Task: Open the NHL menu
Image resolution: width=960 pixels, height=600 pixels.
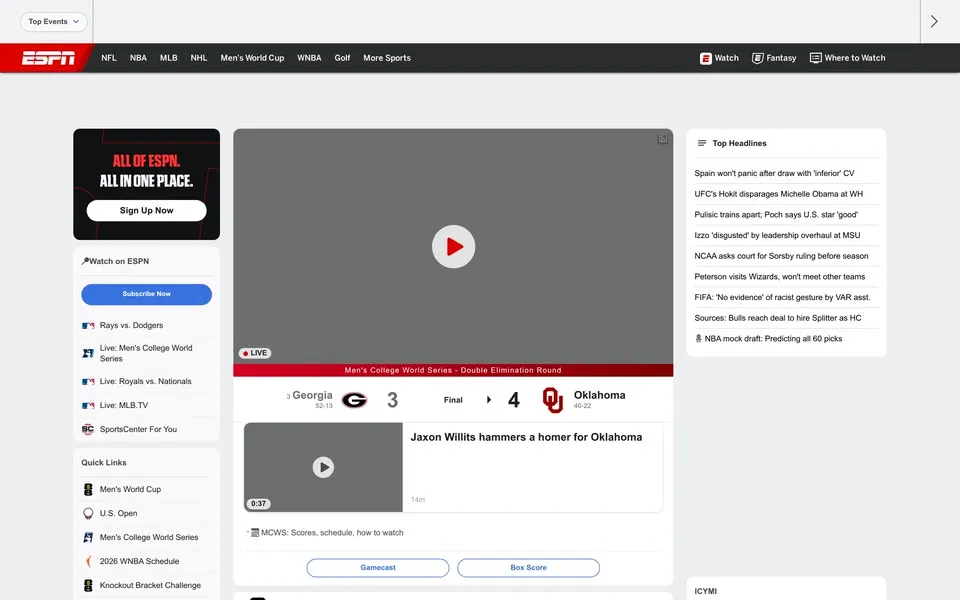Action: tap(198, 58)
